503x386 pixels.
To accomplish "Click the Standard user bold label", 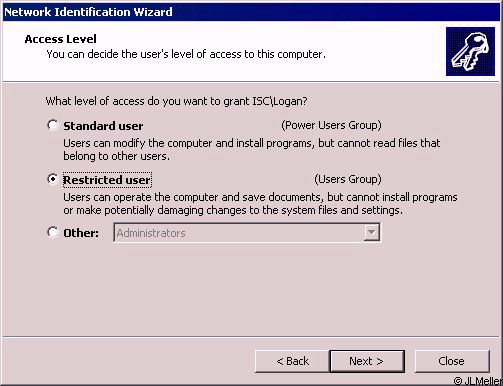I will coord(103,126).
